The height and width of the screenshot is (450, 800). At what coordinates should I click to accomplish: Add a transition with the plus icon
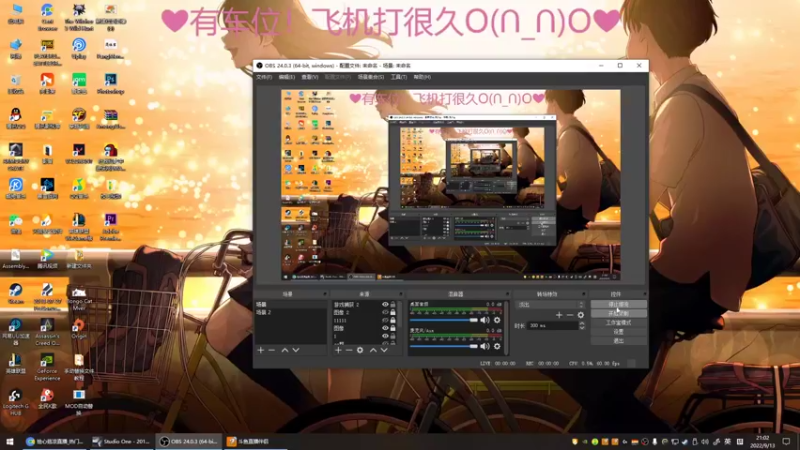[559, 315]
